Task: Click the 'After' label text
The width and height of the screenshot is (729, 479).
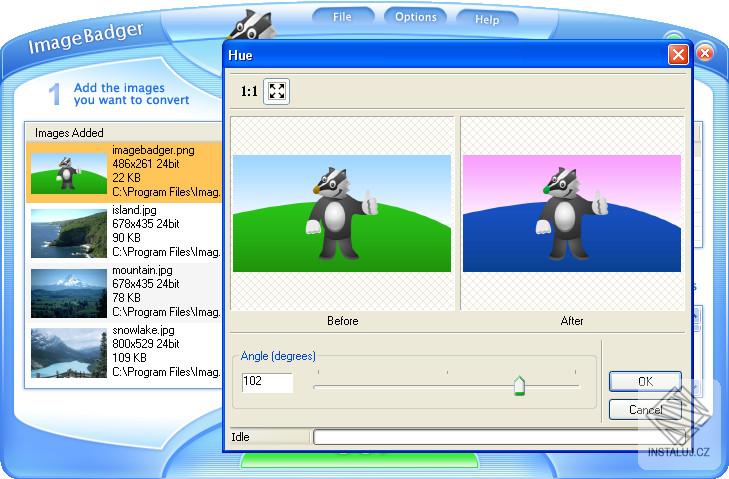Action: click(x=572, y=321)
